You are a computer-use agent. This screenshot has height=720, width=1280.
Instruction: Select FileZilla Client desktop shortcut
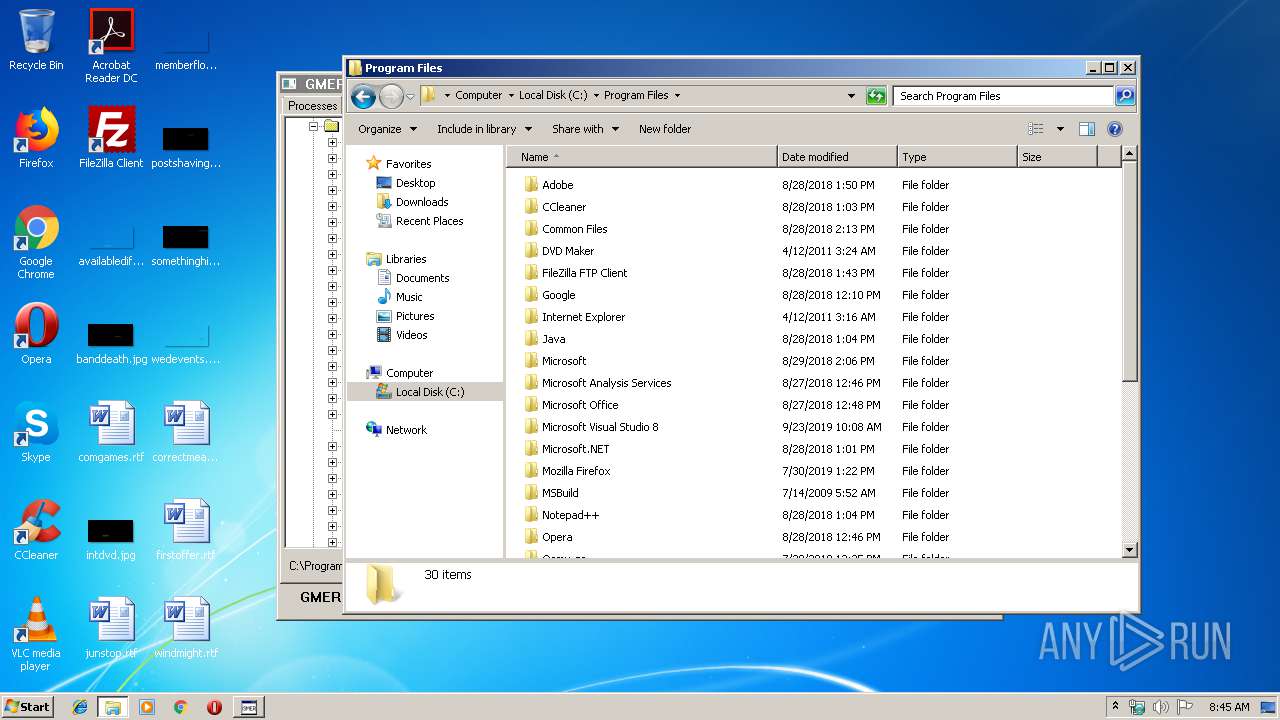click(111, 138)
